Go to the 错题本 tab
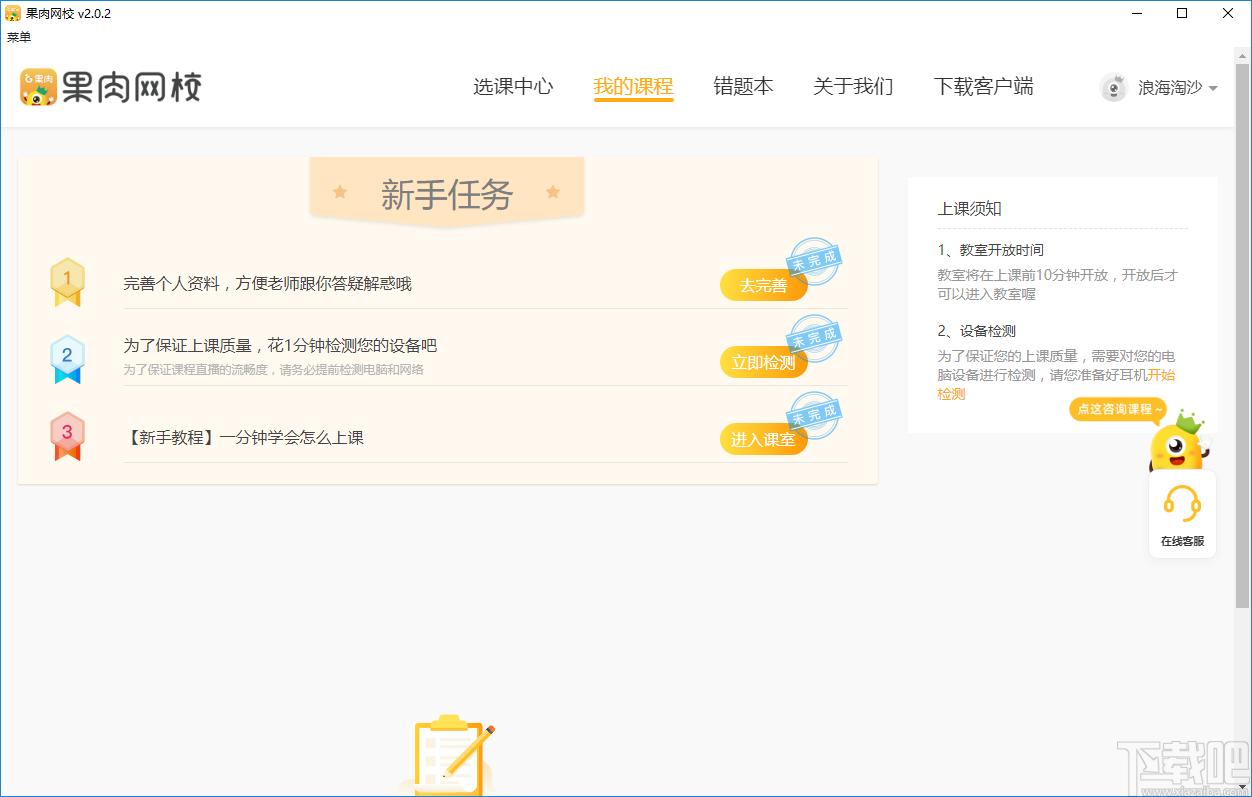 (743, 87)
